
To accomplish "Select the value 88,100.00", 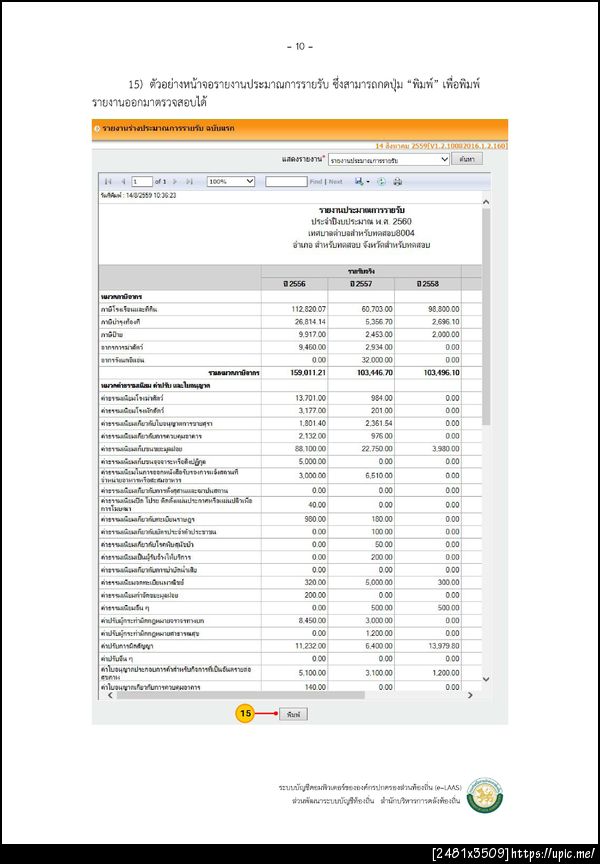I will [310, 449].
